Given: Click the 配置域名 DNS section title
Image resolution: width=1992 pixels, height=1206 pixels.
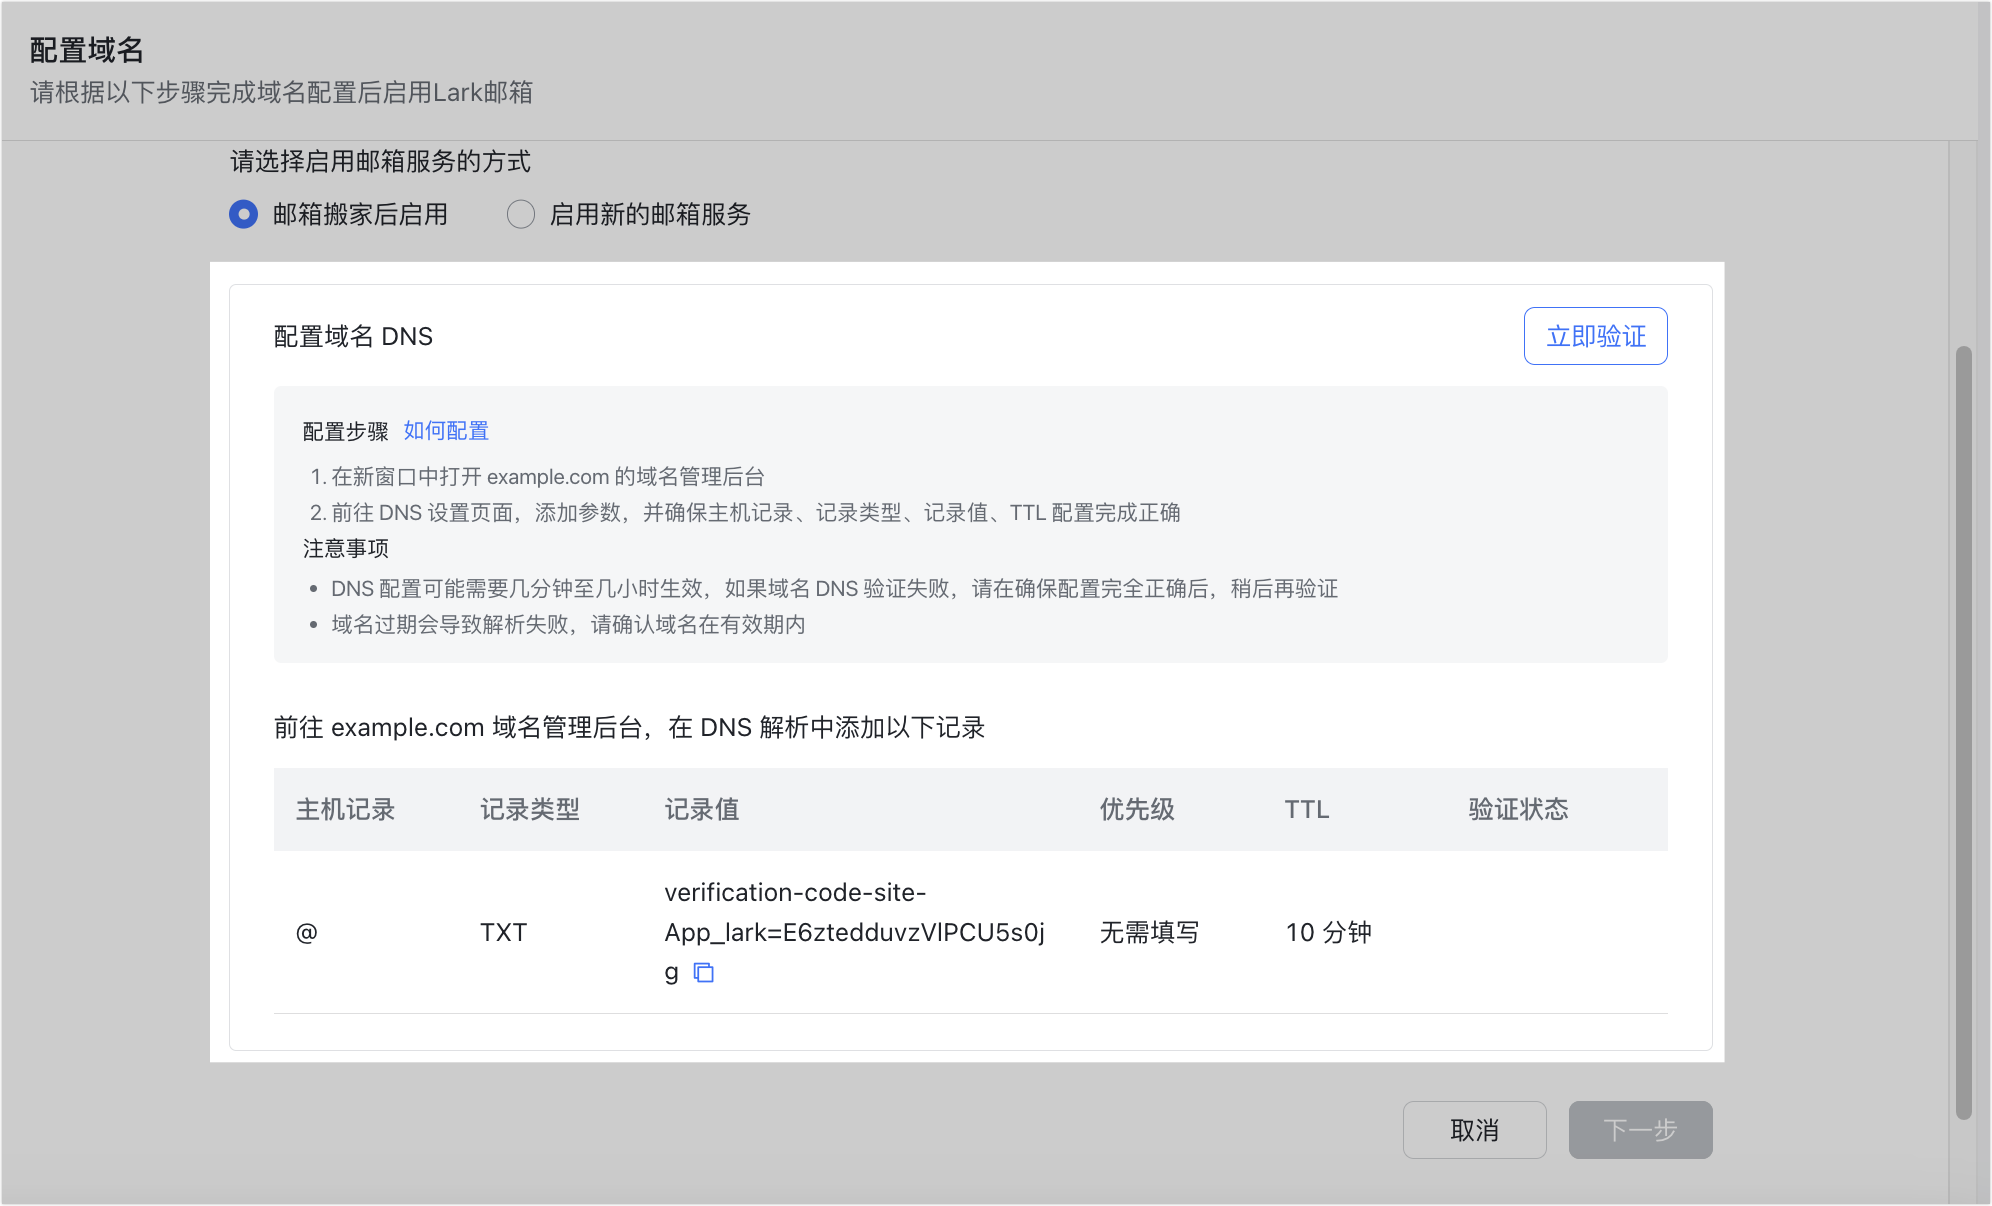Looking at the screenshot, I should [353, 336].
